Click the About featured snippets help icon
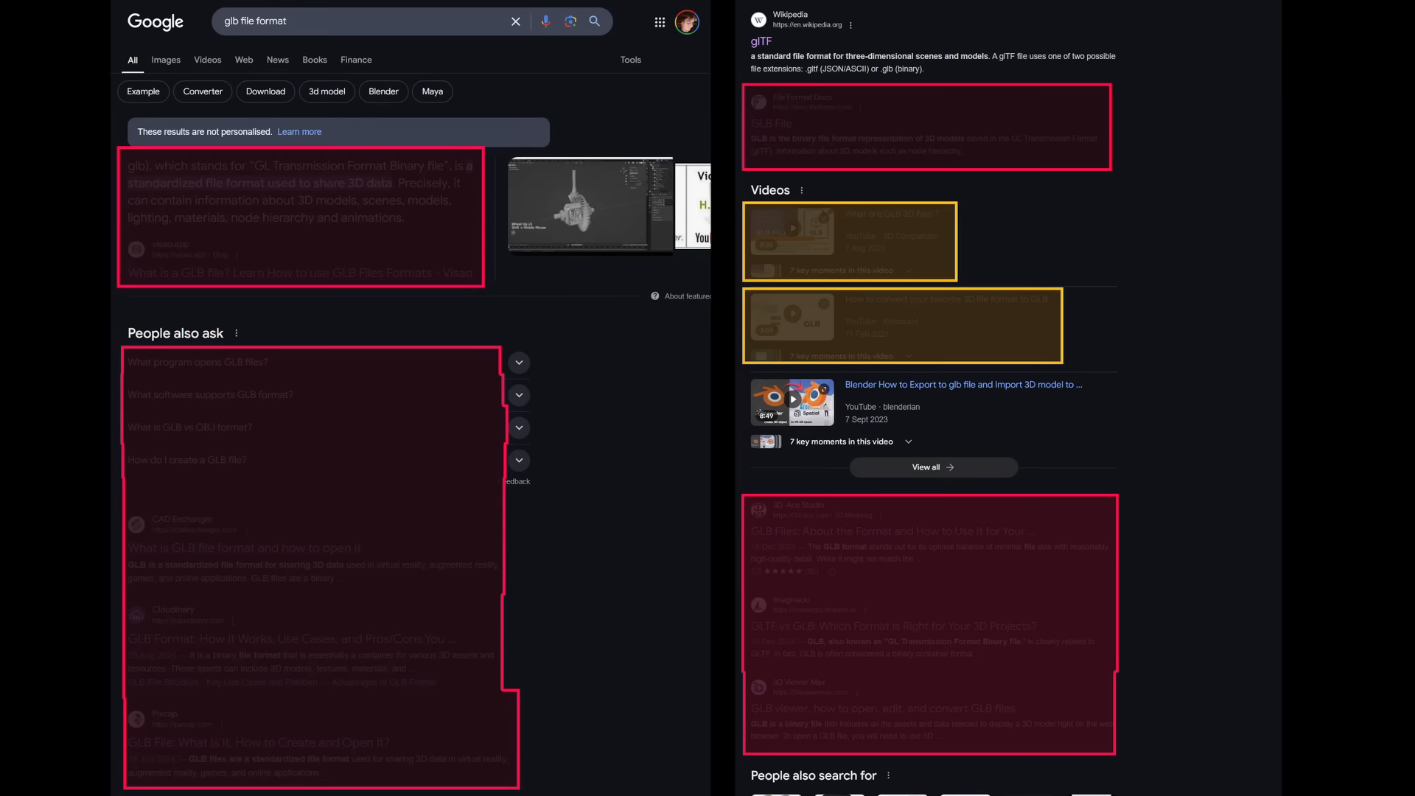This screenshot has height=796, width=1415. click(655, 296)
